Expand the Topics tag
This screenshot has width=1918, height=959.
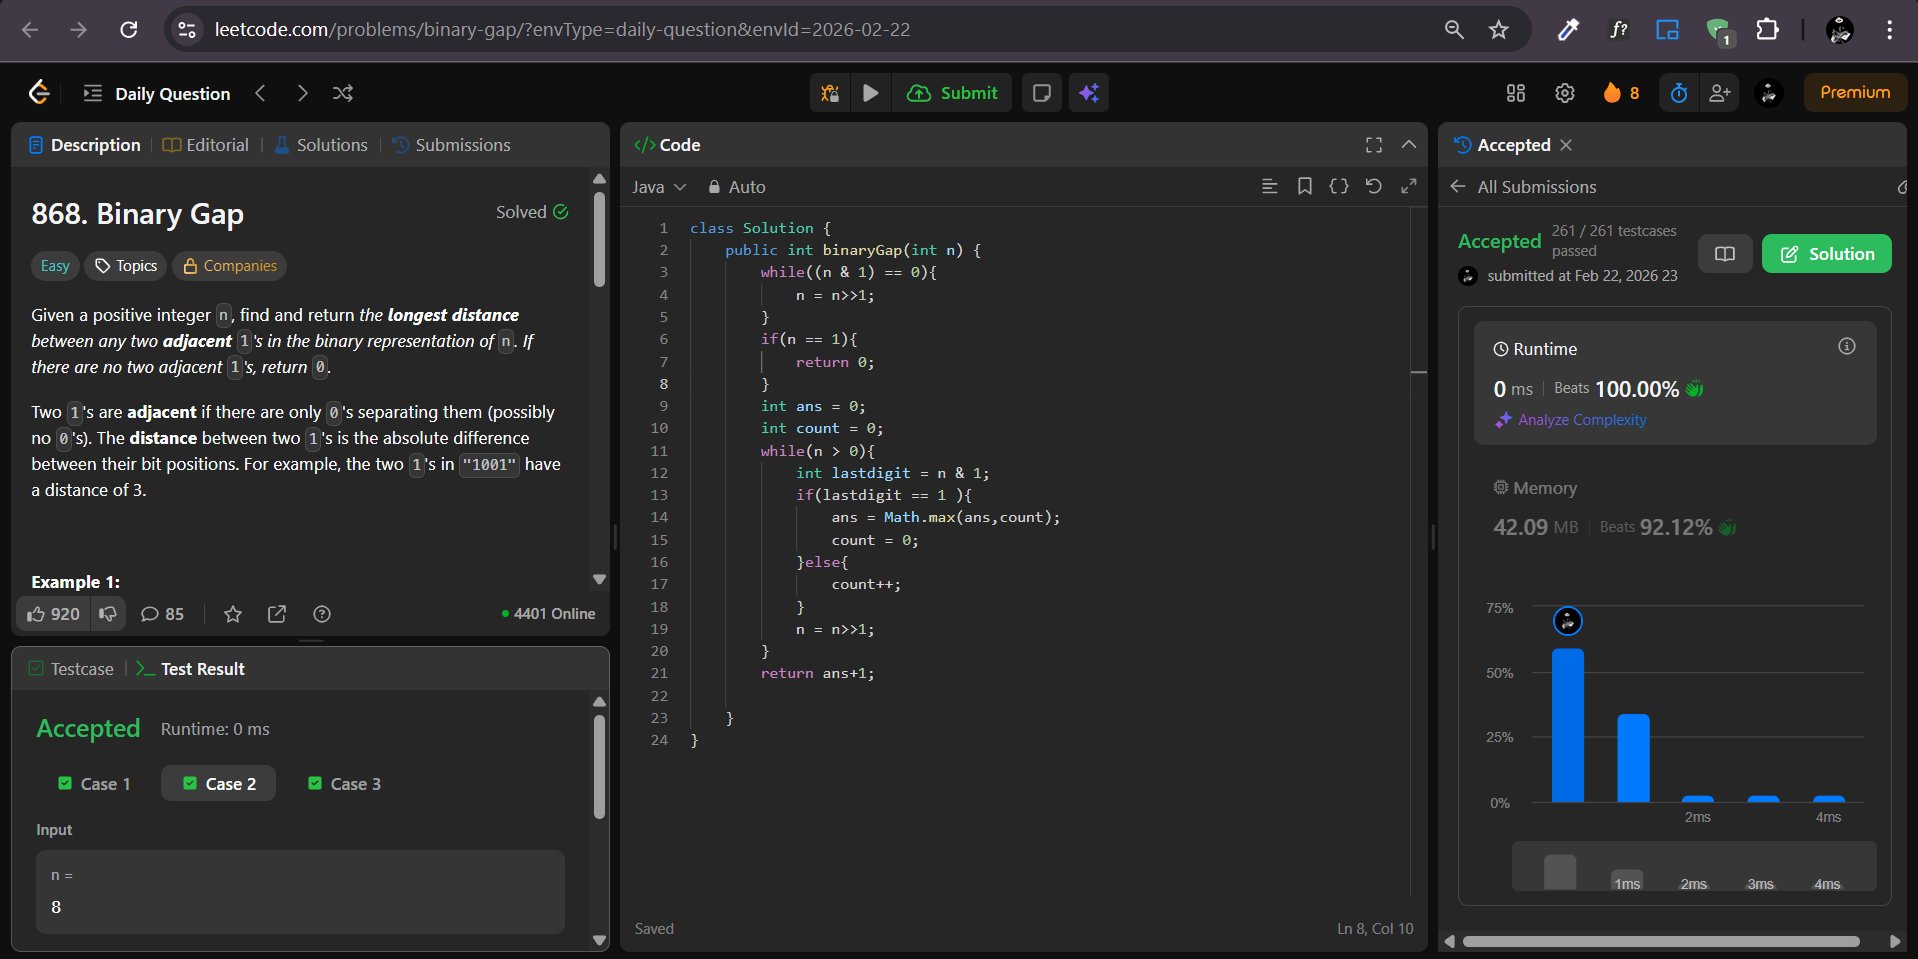point(126,266)
